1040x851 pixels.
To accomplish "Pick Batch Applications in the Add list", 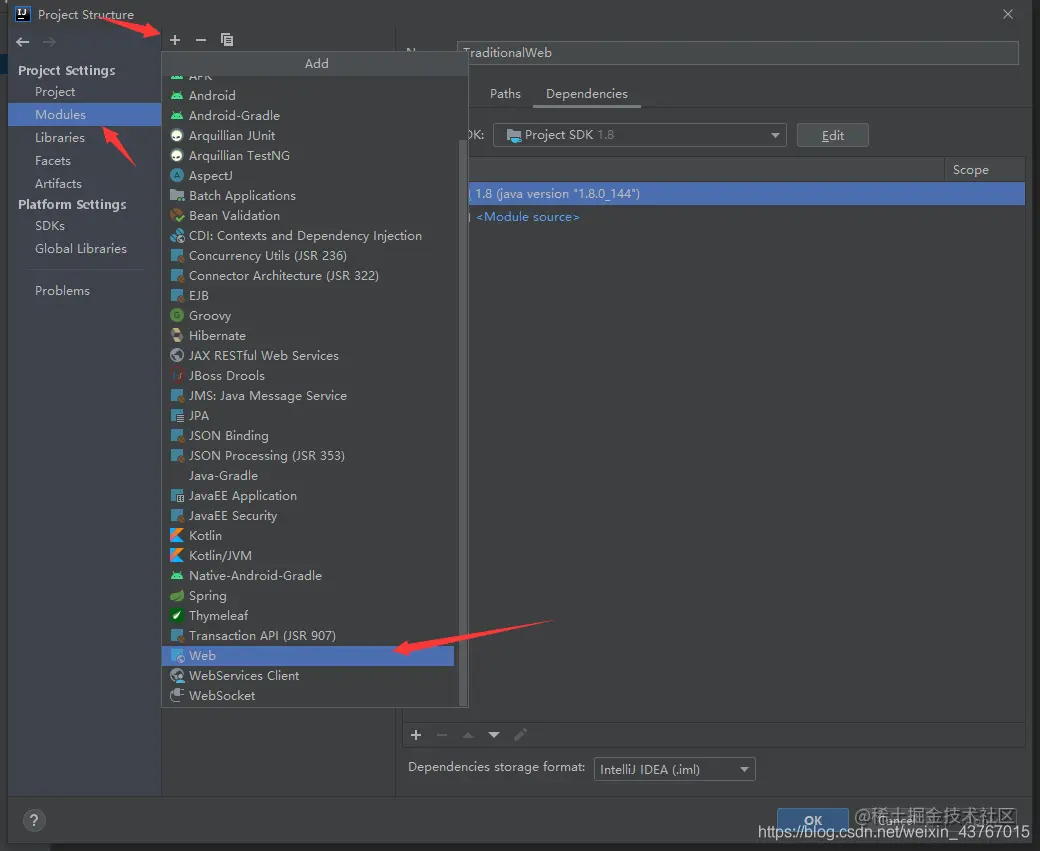I will (308, 196).
